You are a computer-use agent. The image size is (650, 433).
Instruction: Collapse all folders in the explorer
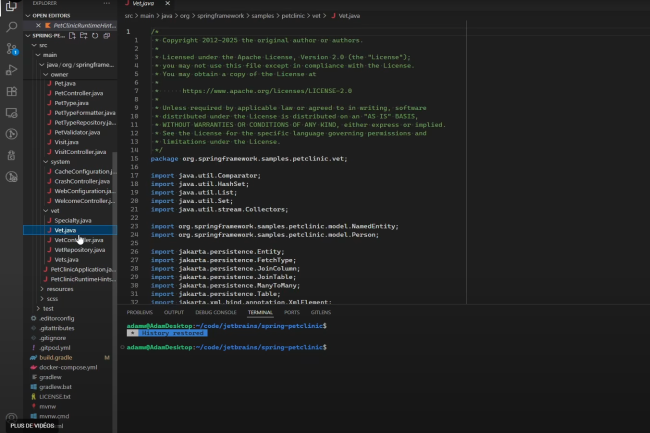(x=107, y=36)
